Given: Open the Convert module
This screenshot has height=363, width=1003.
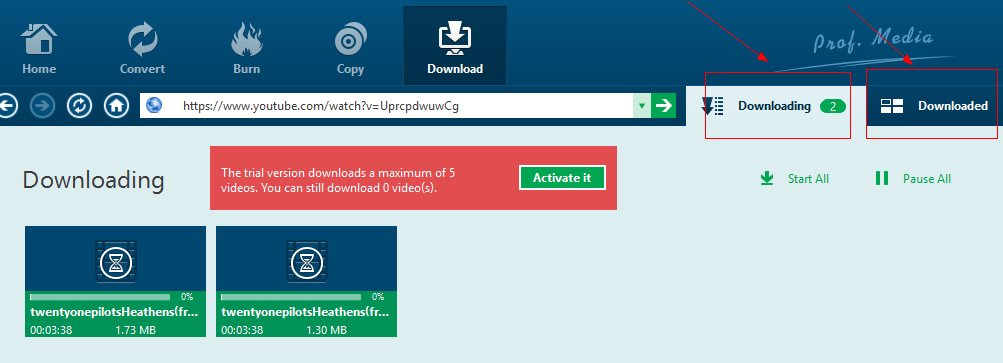Looking at the screenshot, I should pyautogui.click(x=143, y=48).
